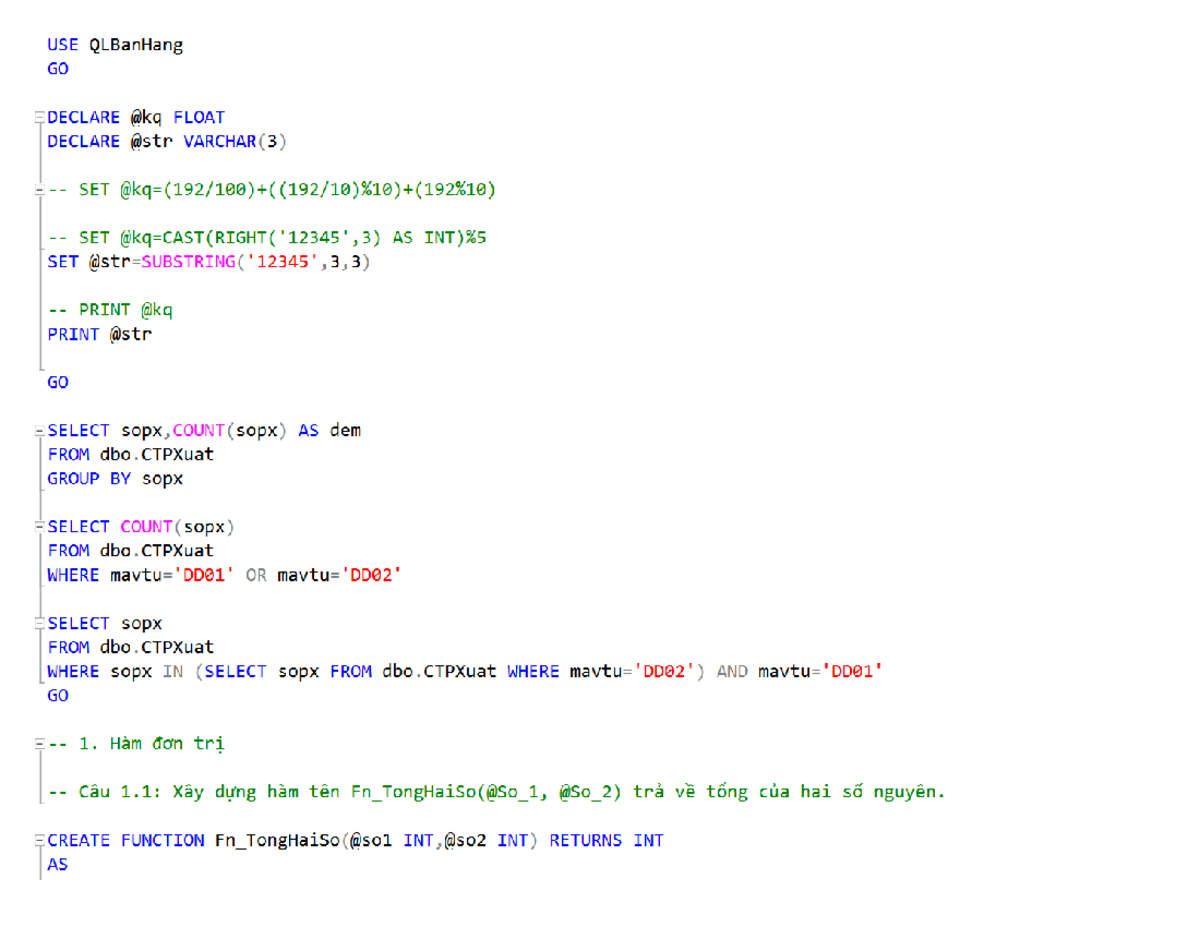
Task: Collapse the DECLARE @kq FLOAT code block
Action: [38, 117]
